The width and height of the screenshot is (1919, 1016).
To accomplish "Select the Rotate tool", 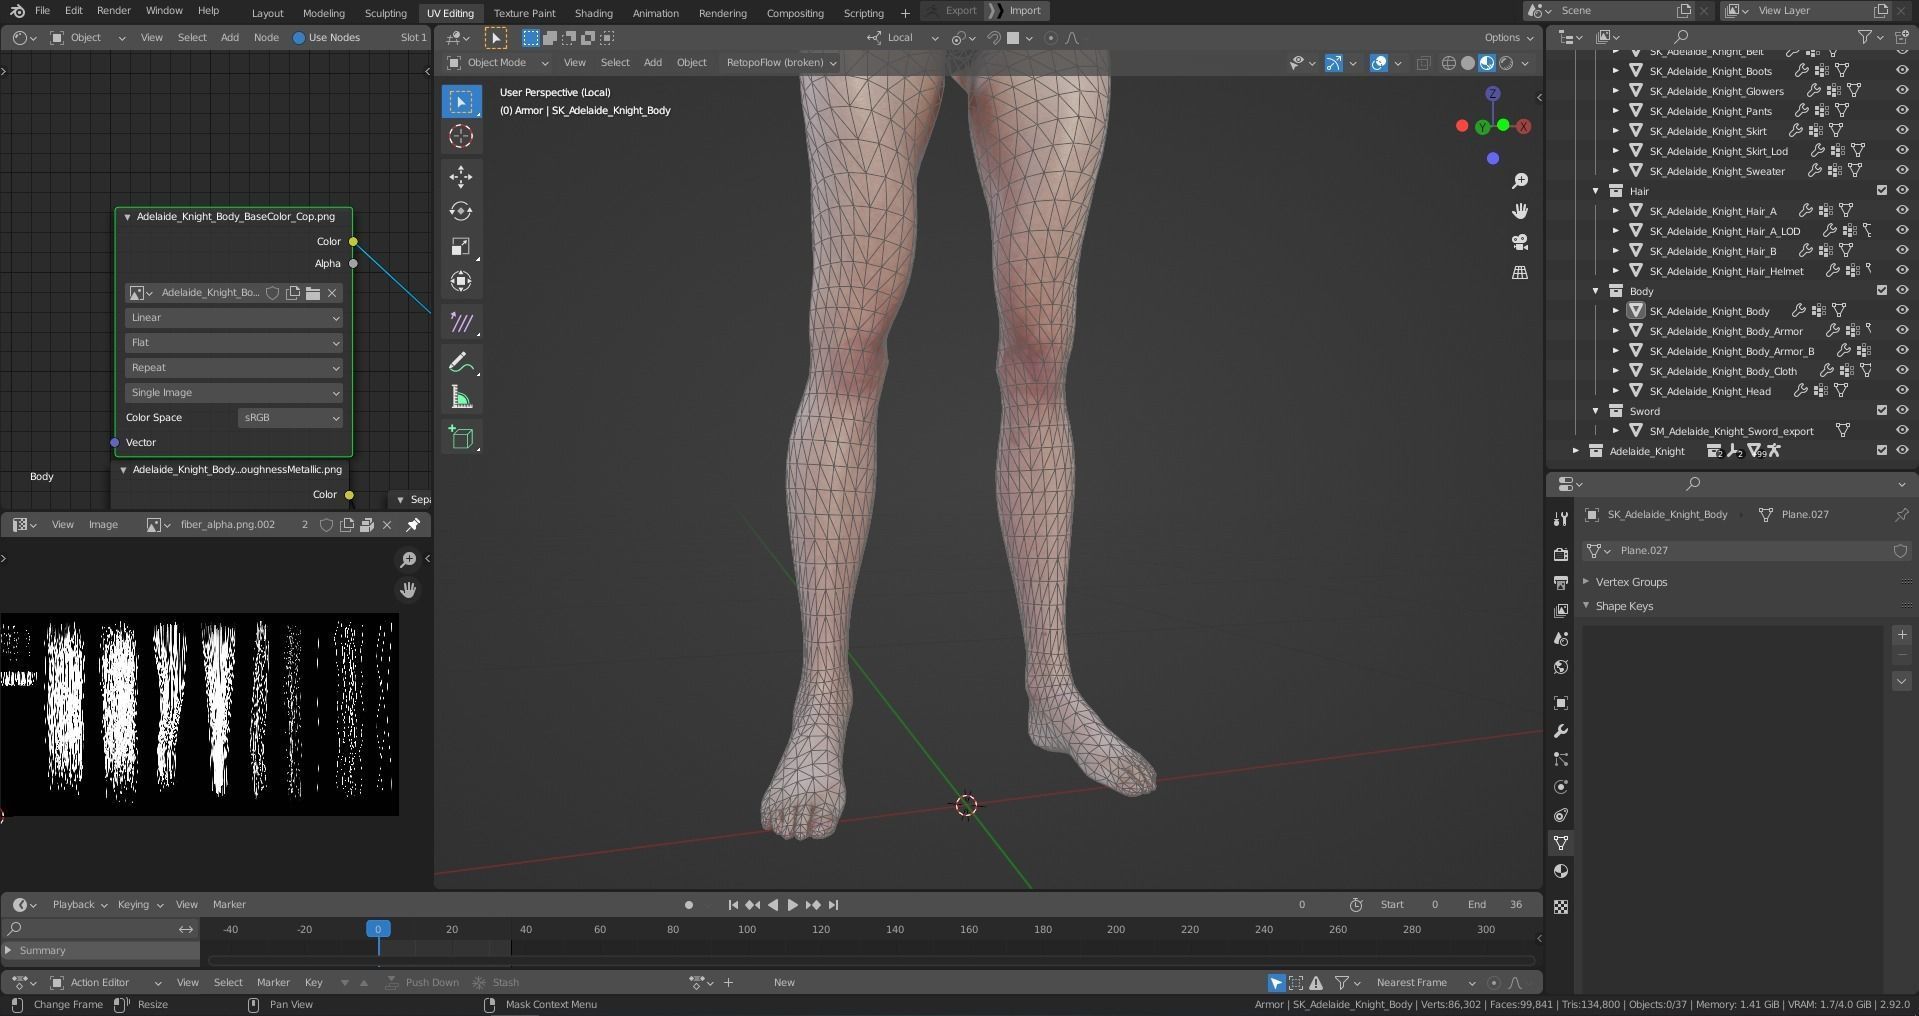I will [x=461, y=211].
